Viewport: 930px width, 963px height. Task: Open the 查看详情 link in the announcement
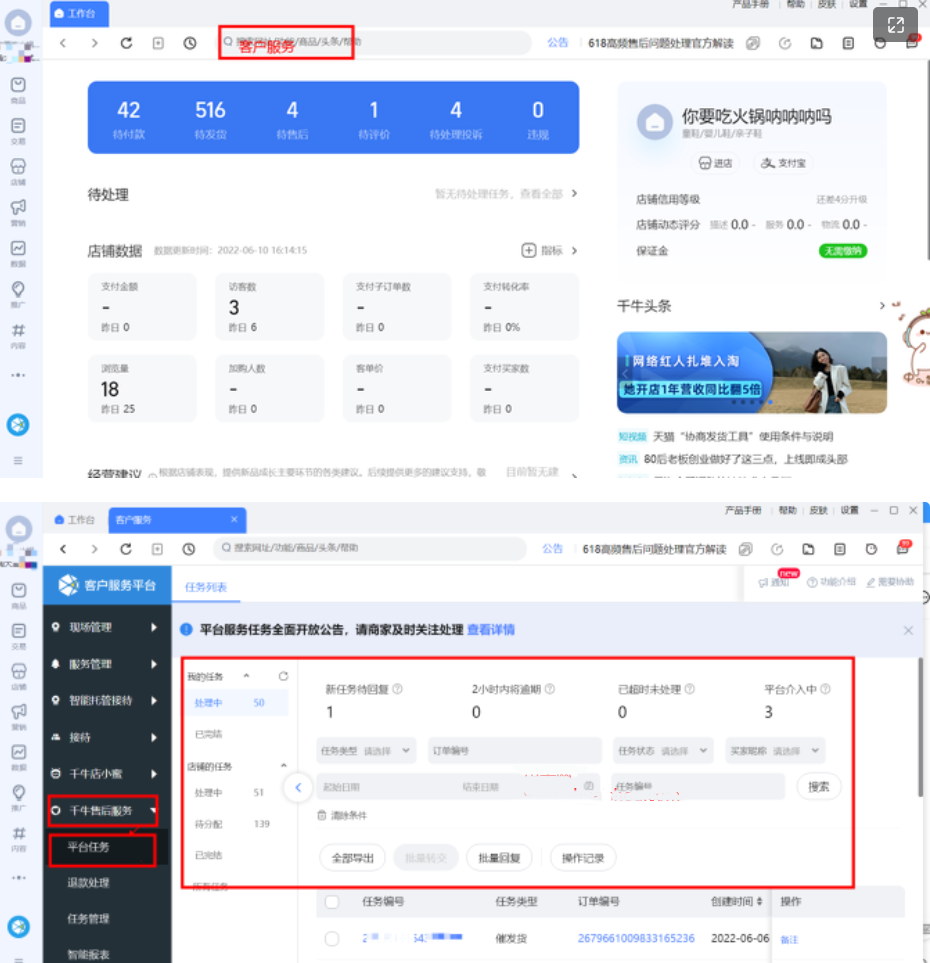coord(491,630)
